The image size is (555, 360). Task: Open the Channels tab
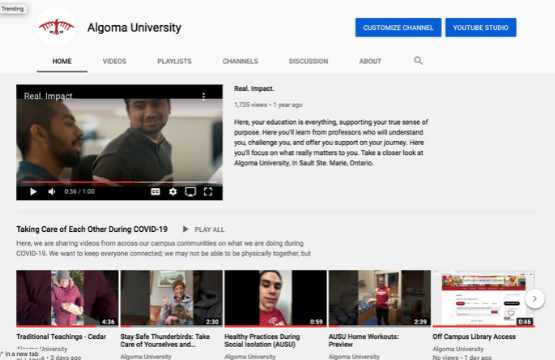(x=240, y=61)
